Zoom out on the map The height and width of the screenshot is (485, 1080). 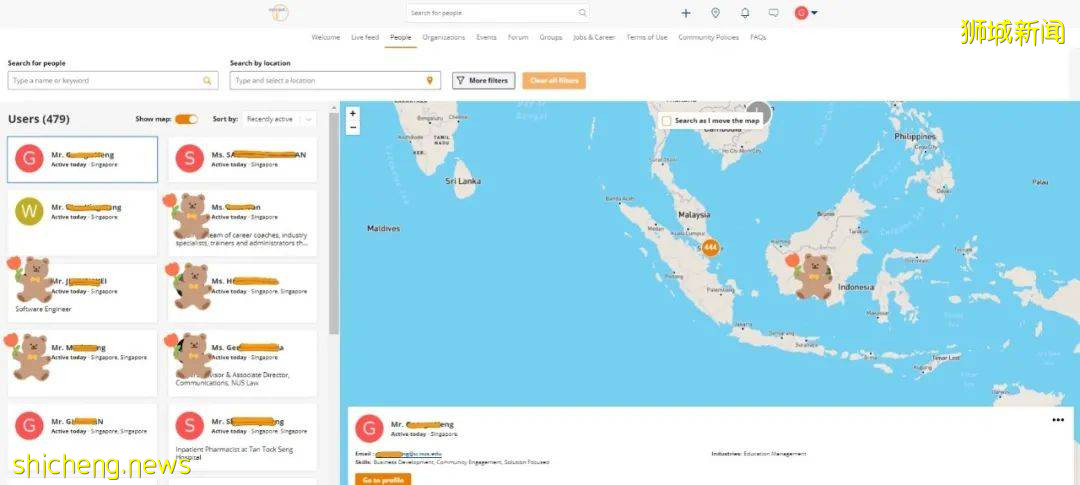tap(352, 127)
